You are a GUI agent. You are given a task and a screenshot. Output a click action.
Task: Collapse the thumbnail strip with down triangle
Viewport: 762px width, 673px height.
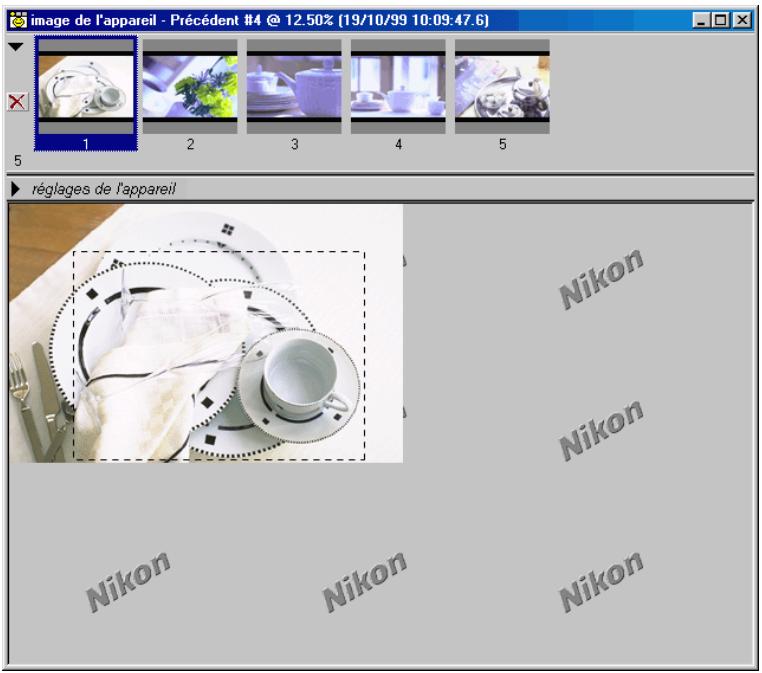pos(16,47)
